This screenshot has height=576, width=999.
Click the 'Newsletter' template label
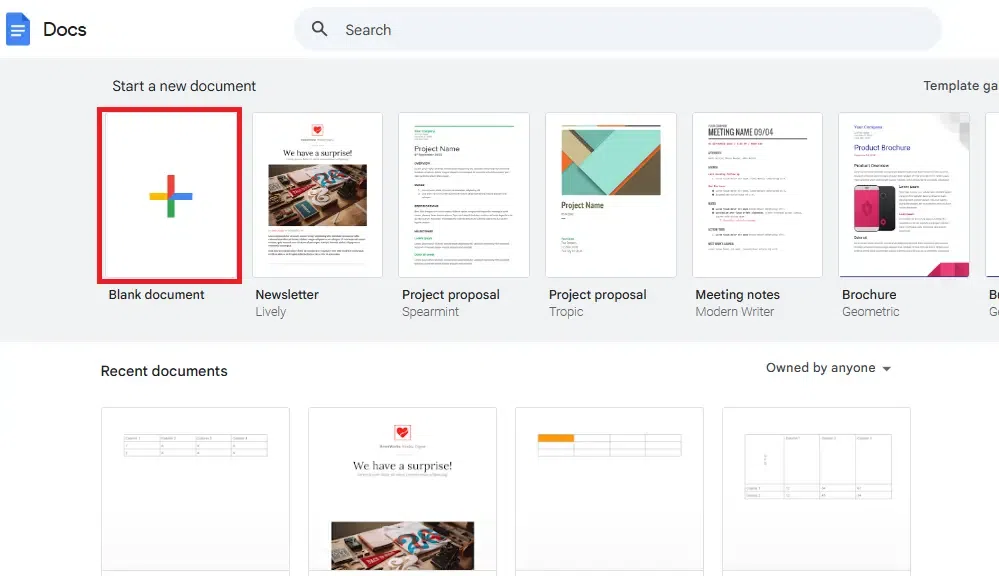(287, 294)
